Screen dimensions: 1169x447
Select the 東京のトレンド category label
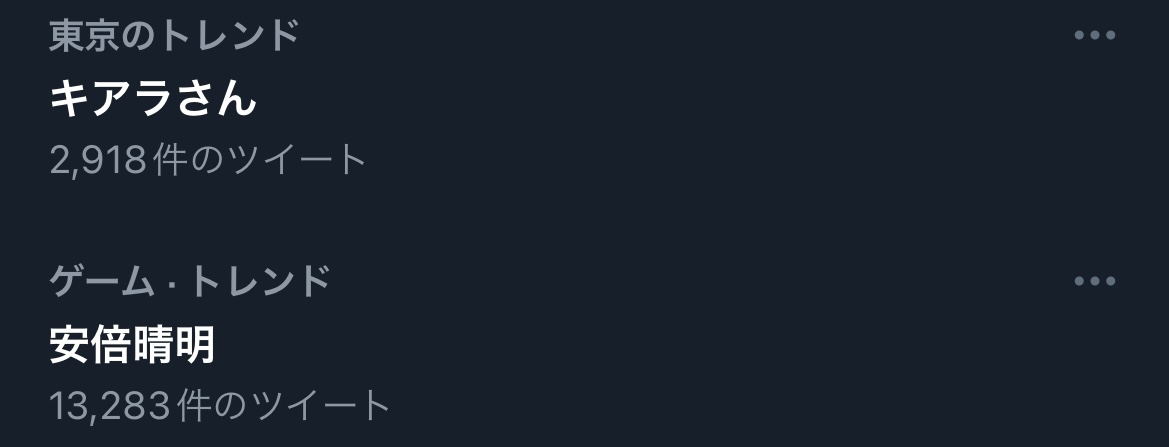[x=174, y=36]
